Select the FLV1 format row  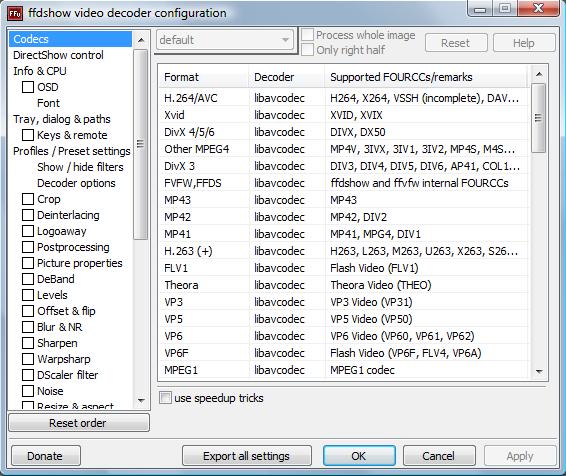tap(344, 268)
